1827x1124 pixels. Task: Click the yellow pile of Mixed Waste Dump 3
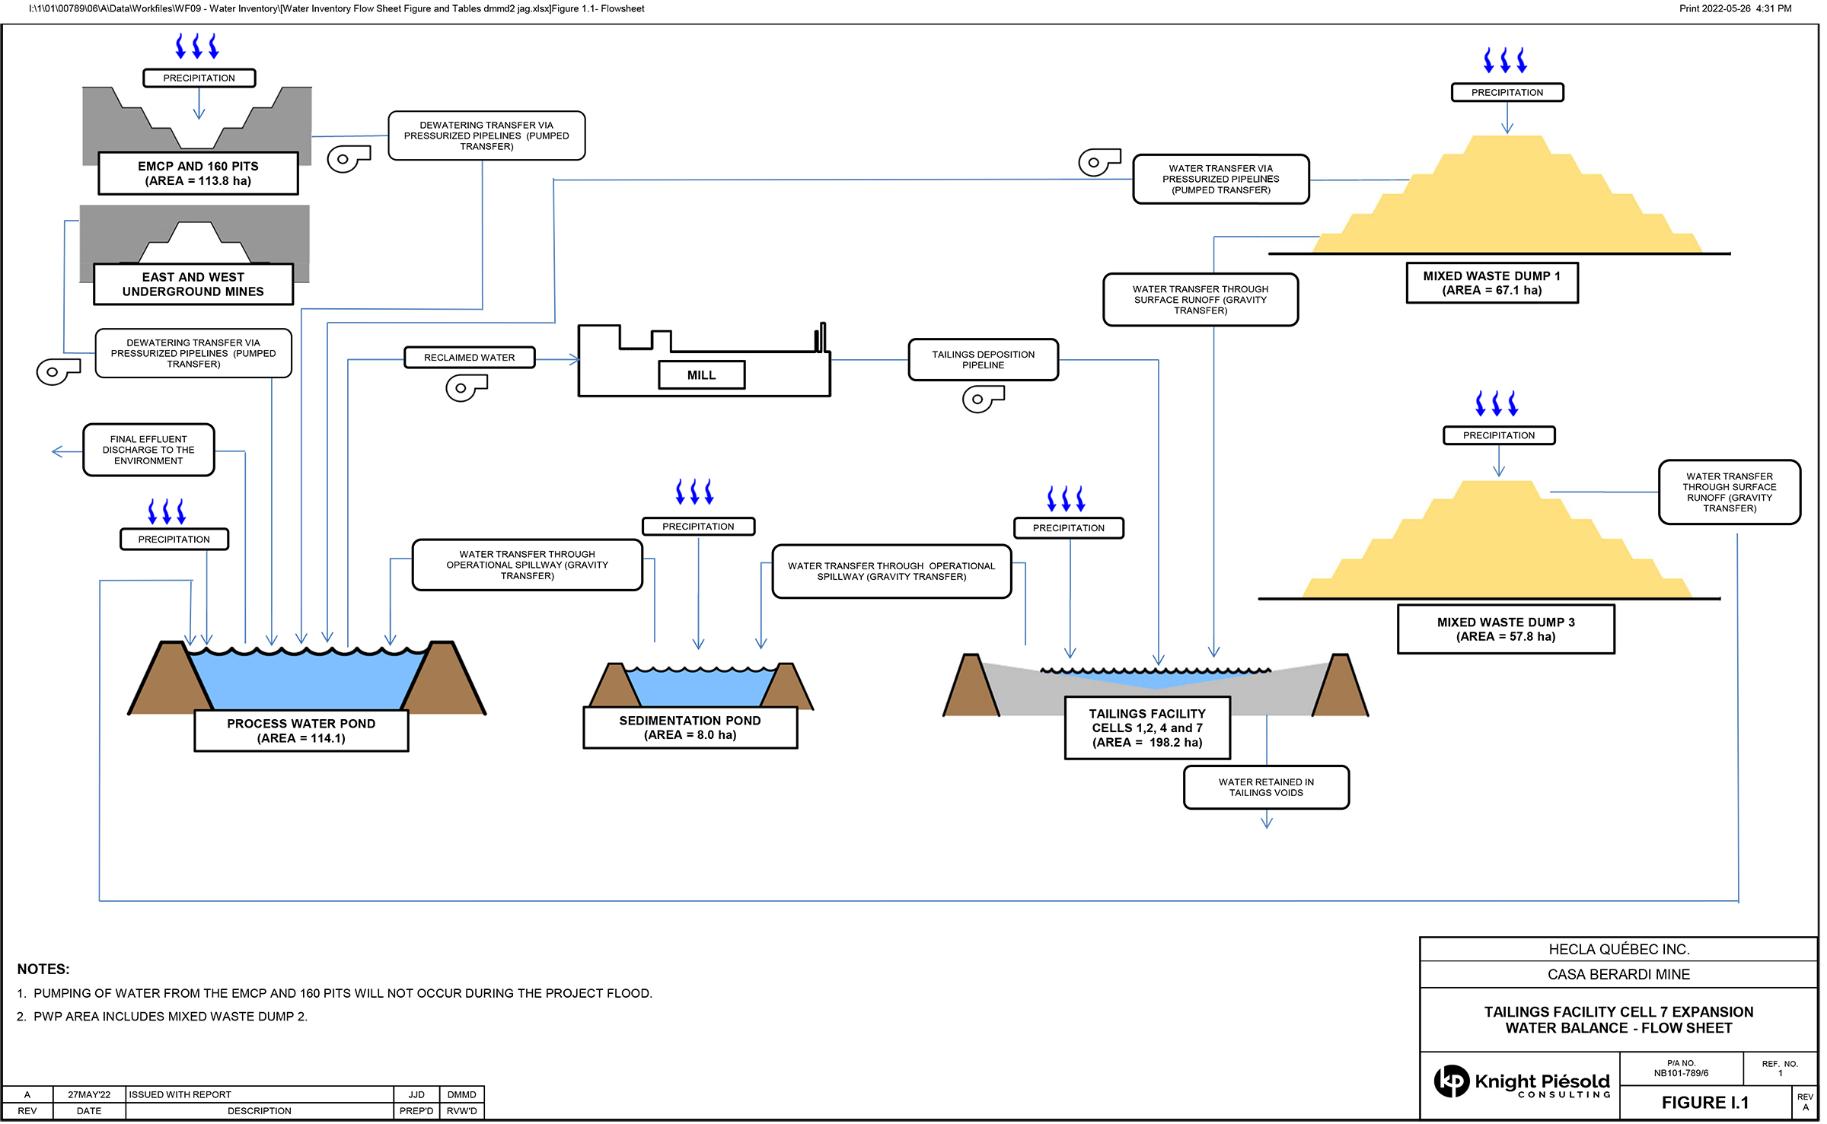(1496, 540)
